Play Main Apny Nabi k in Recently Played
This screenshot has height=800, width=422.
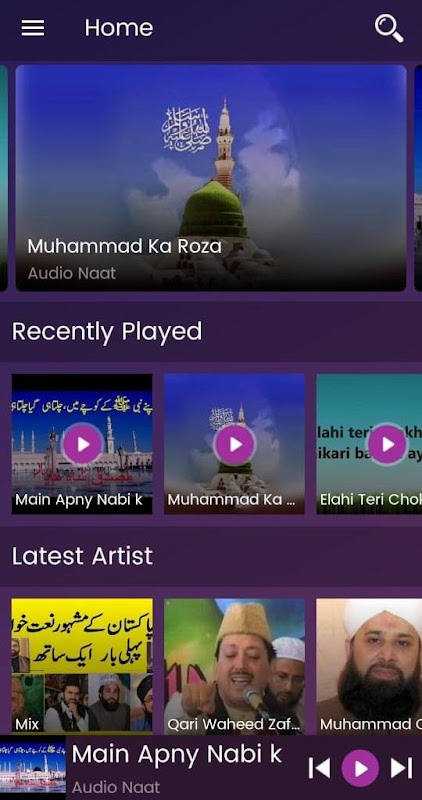pos(82,444)
